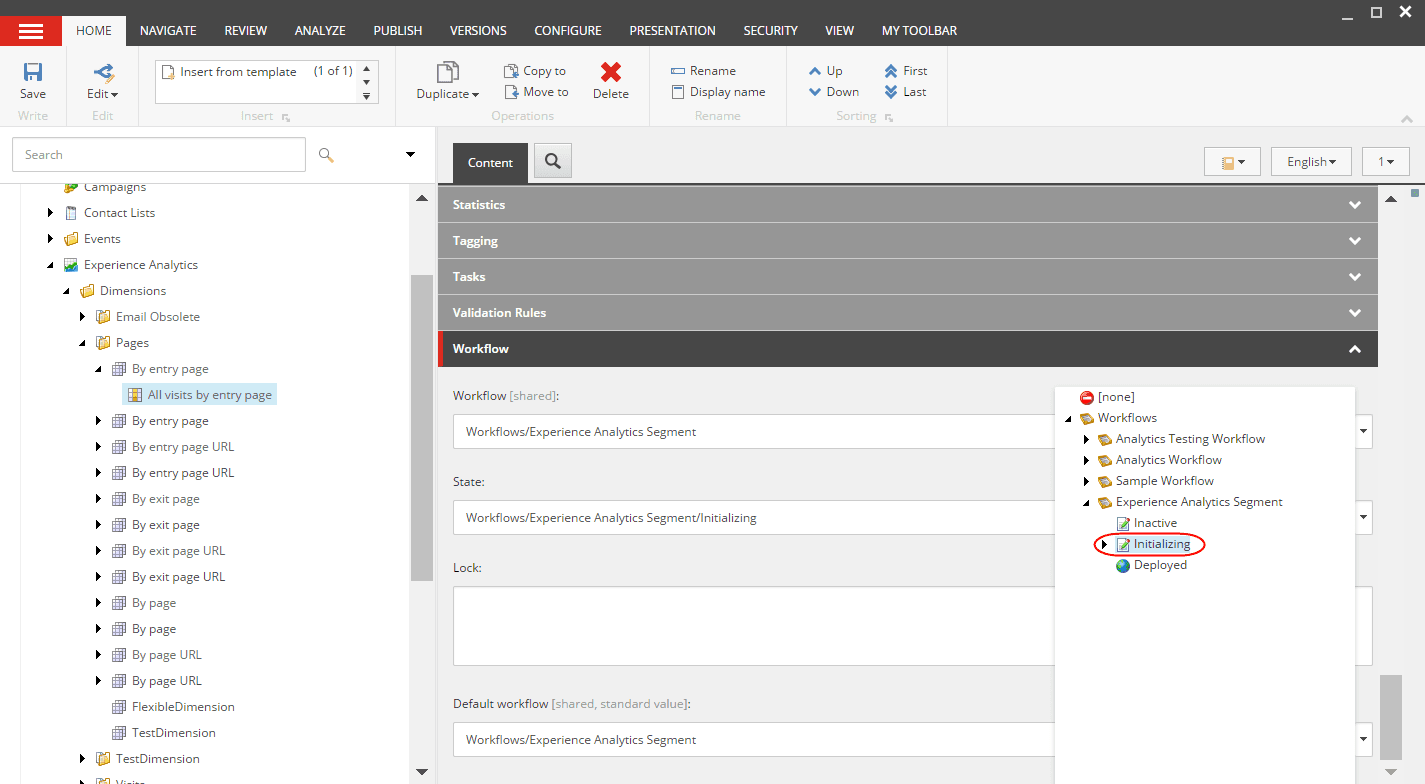
Task: Expand the Statistics section
Action: pyautogui.click(x=908, y=205)
